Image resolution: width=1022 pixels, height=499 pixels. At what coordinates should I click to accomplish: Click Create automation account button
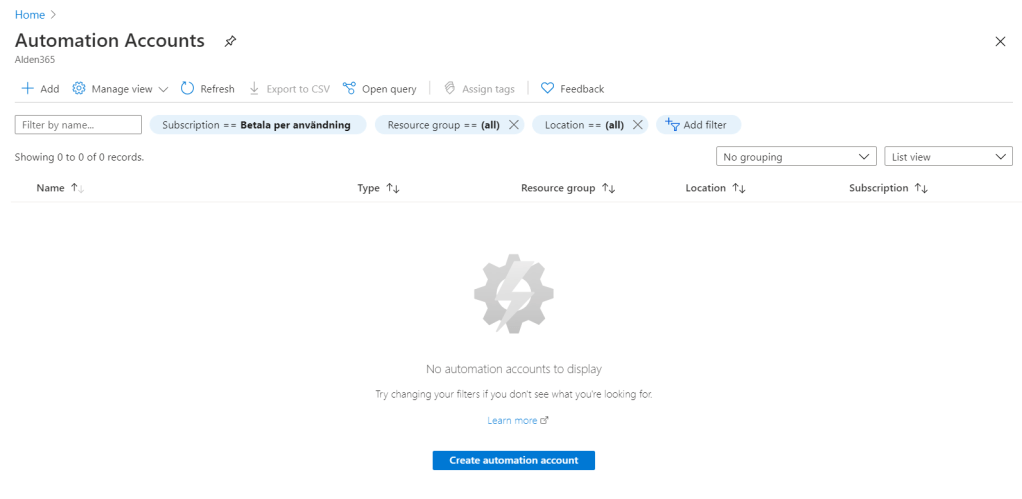[x=513, y=460]
